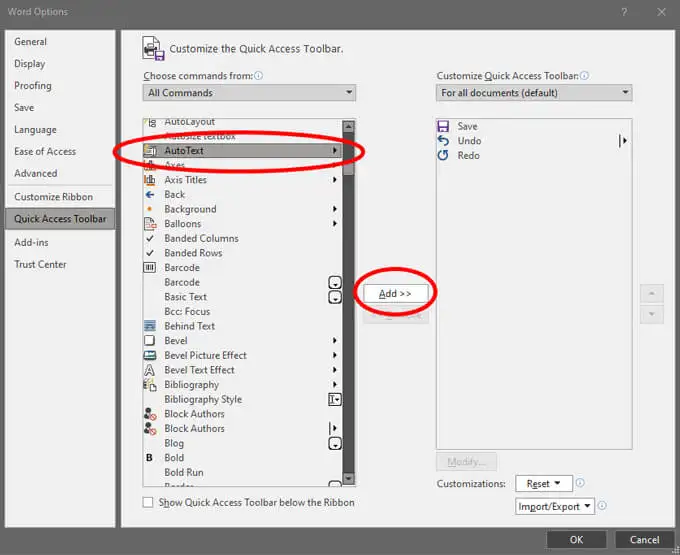
Task: Select the Basic Text command
Action: 185,297
